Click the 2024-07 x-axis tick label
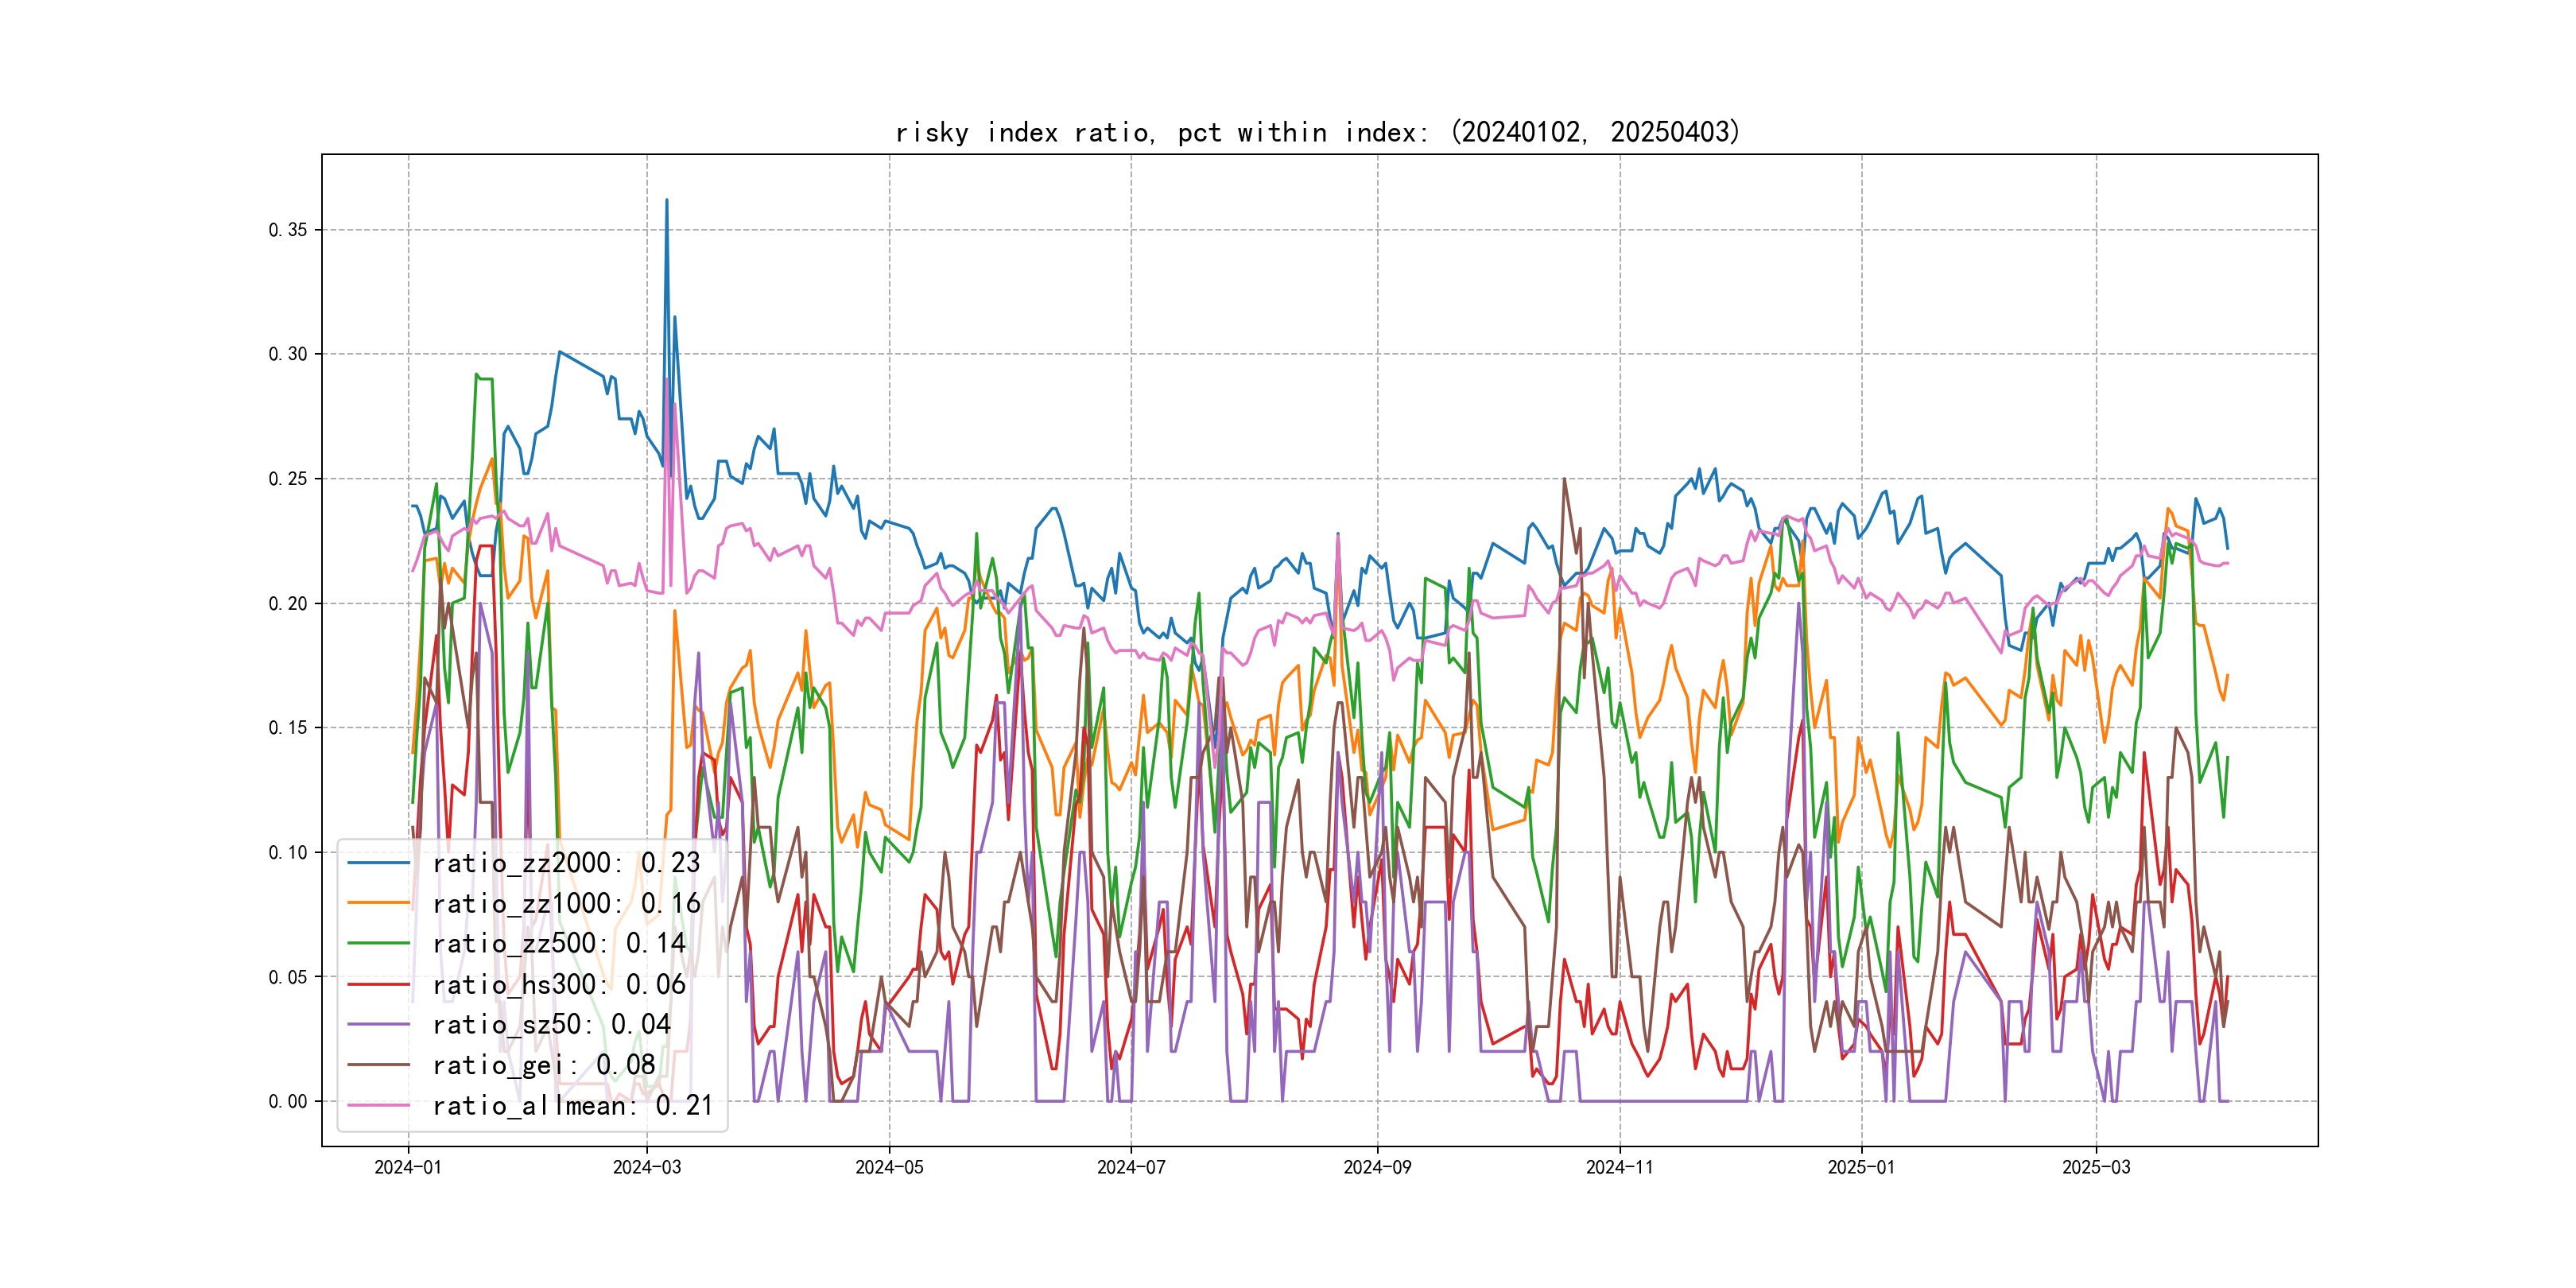The width and height of the screenshot is (2576, 1288). tap(1131, 1168)
